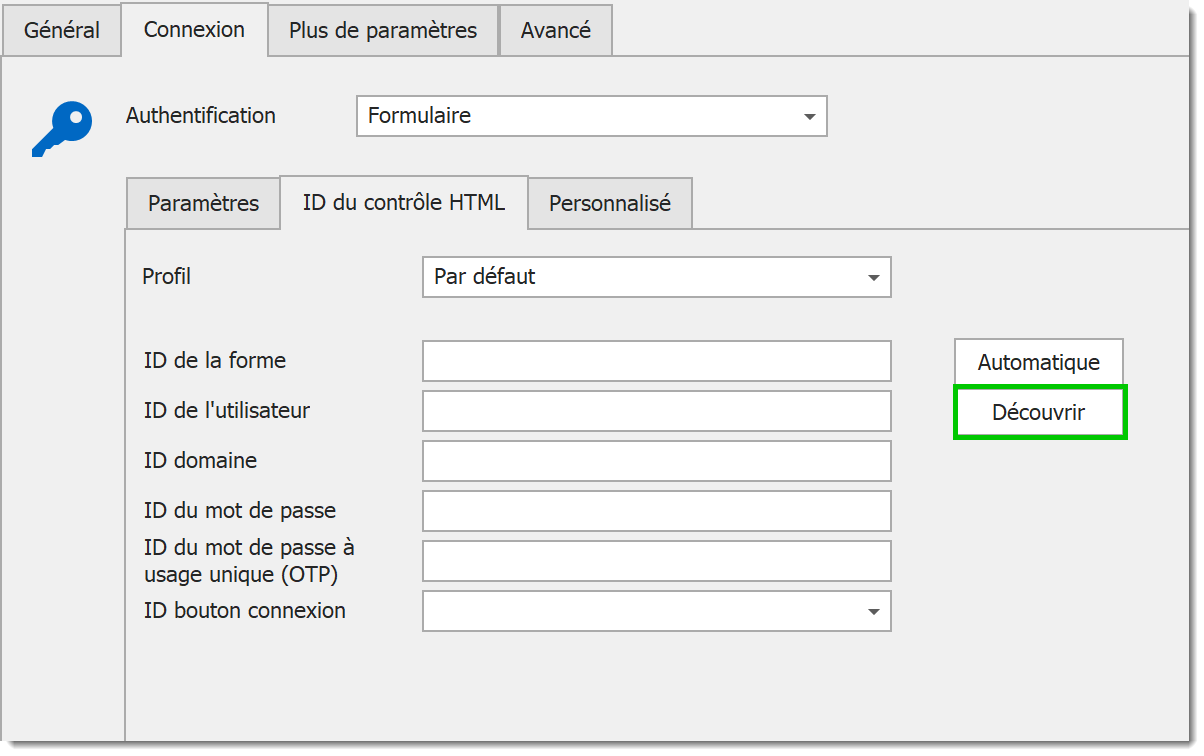Focus the ID de l'utilisateur input box
This screenshot has height=756, width=1204.
656,411
